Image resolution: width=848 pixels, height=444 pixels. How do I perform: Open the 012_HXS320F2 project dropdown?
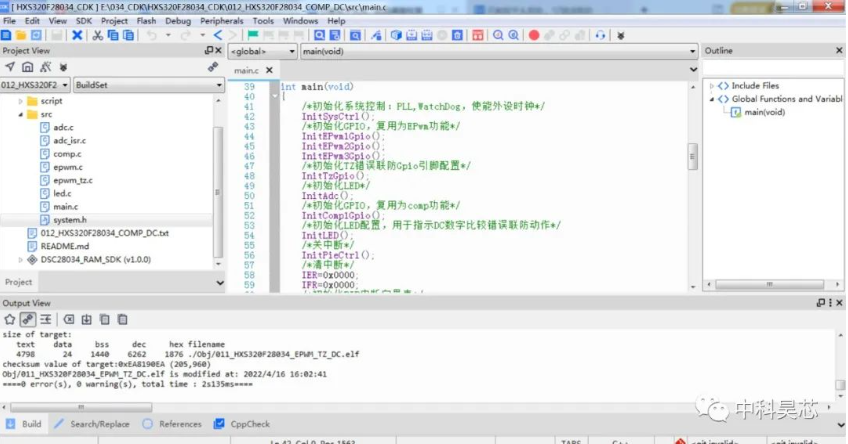point(35,85)
